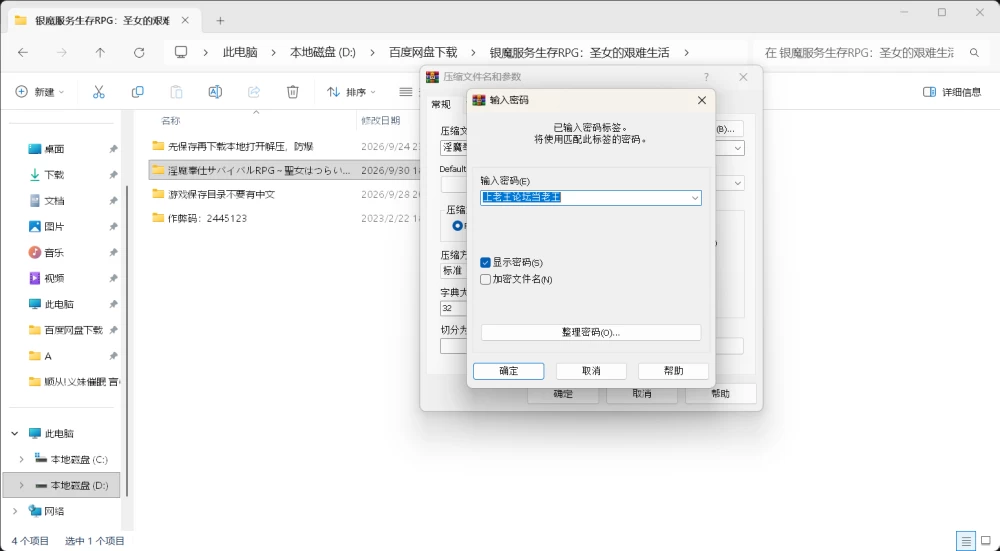Click the Paste clipboard icon

point(176,92)
